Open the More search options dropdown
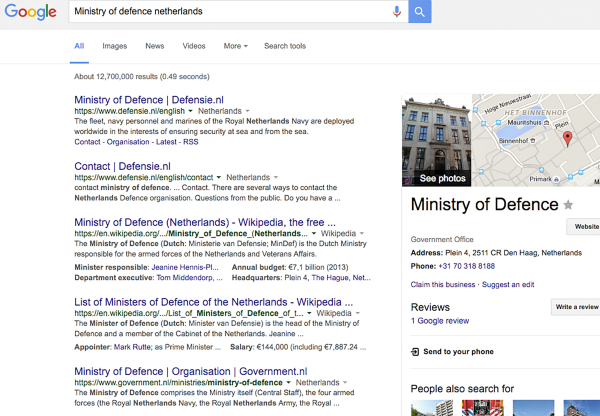 236,46
